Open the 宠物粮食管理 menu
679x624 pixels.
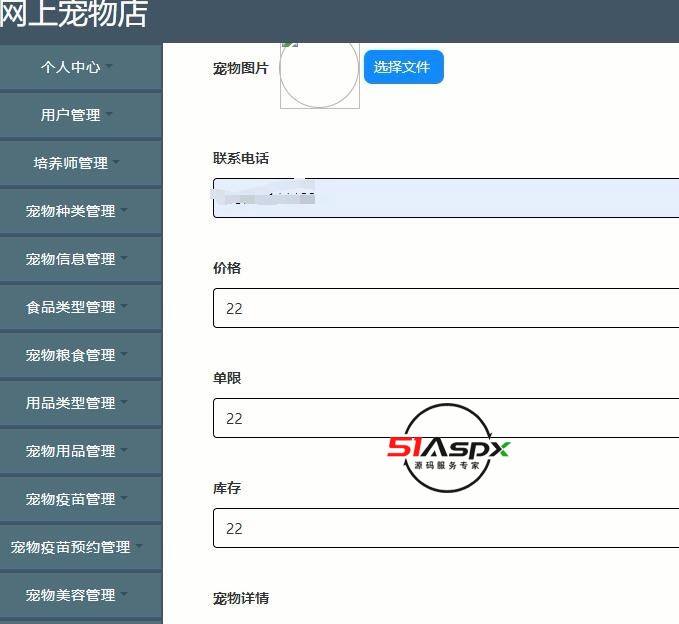(x=81, y=356)
